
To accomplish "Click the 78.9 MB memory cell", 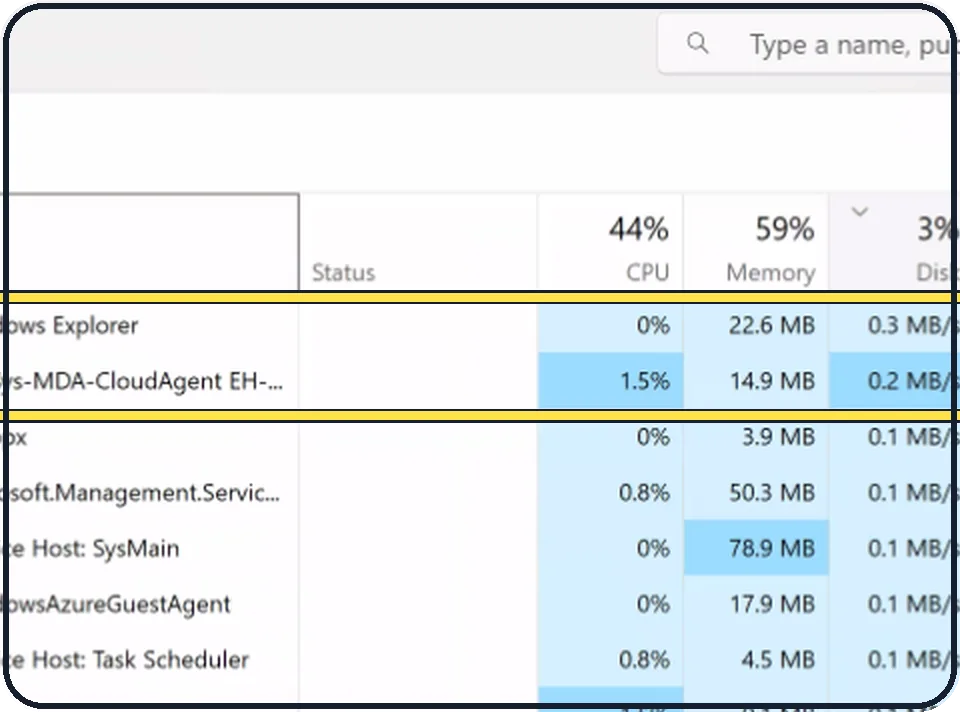I will pyautogui.click(x=756, y=548).
